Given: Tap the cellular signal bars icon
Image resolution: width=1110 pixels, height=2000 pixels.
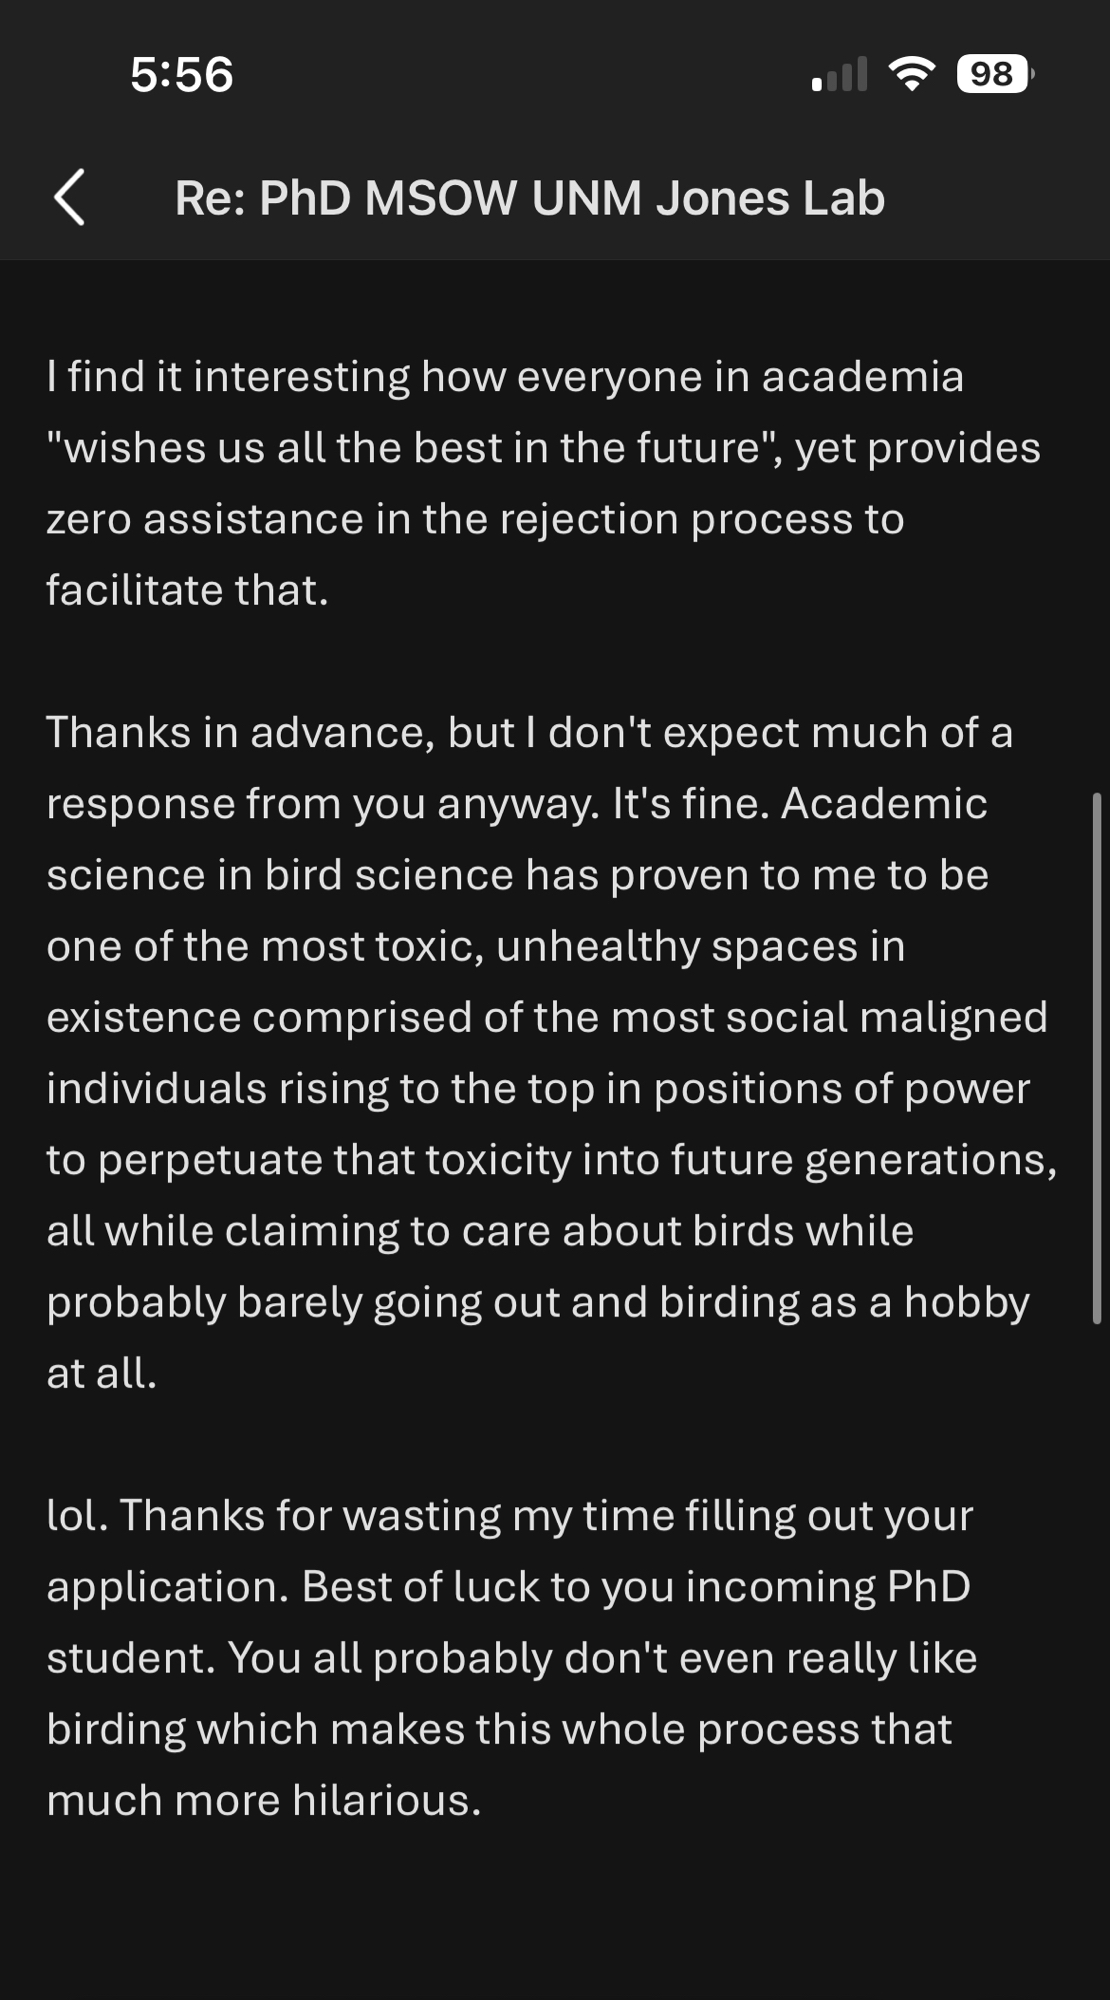Looking at the screenshot, I should 839,75.
